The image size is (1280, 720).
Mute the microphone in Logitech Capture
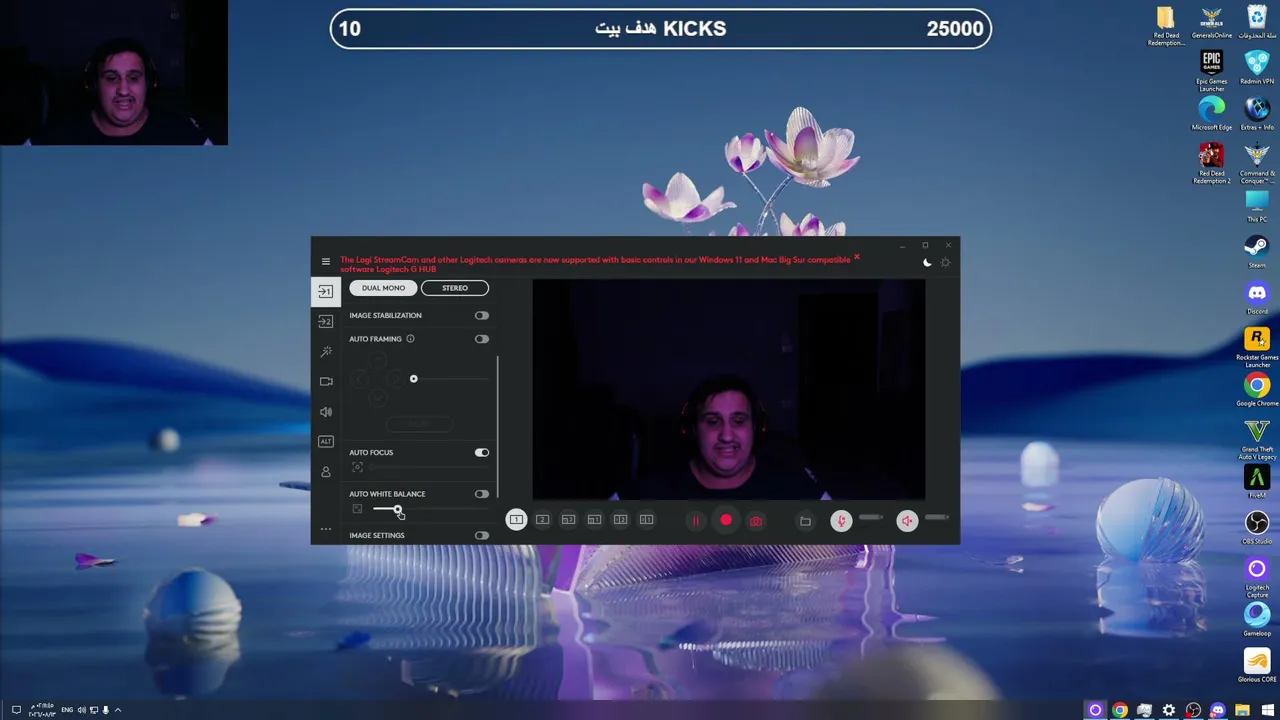coord(841,521)
